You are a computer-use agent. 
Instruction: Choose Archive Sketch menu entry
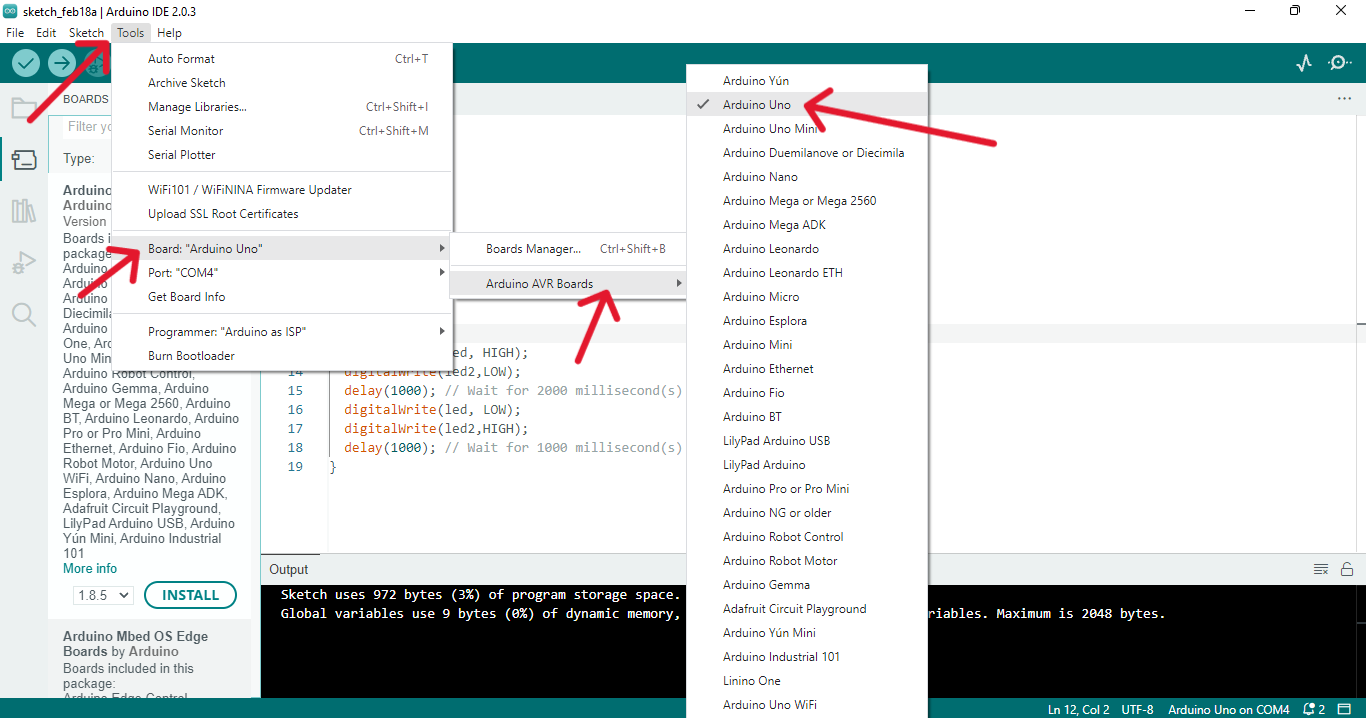(x=282, y=83)
